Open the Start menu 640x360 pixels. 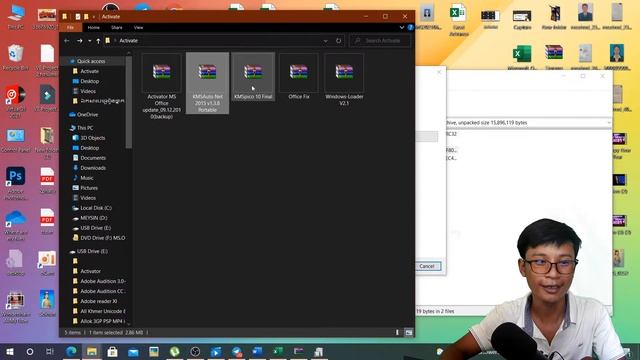coord(9,351)
